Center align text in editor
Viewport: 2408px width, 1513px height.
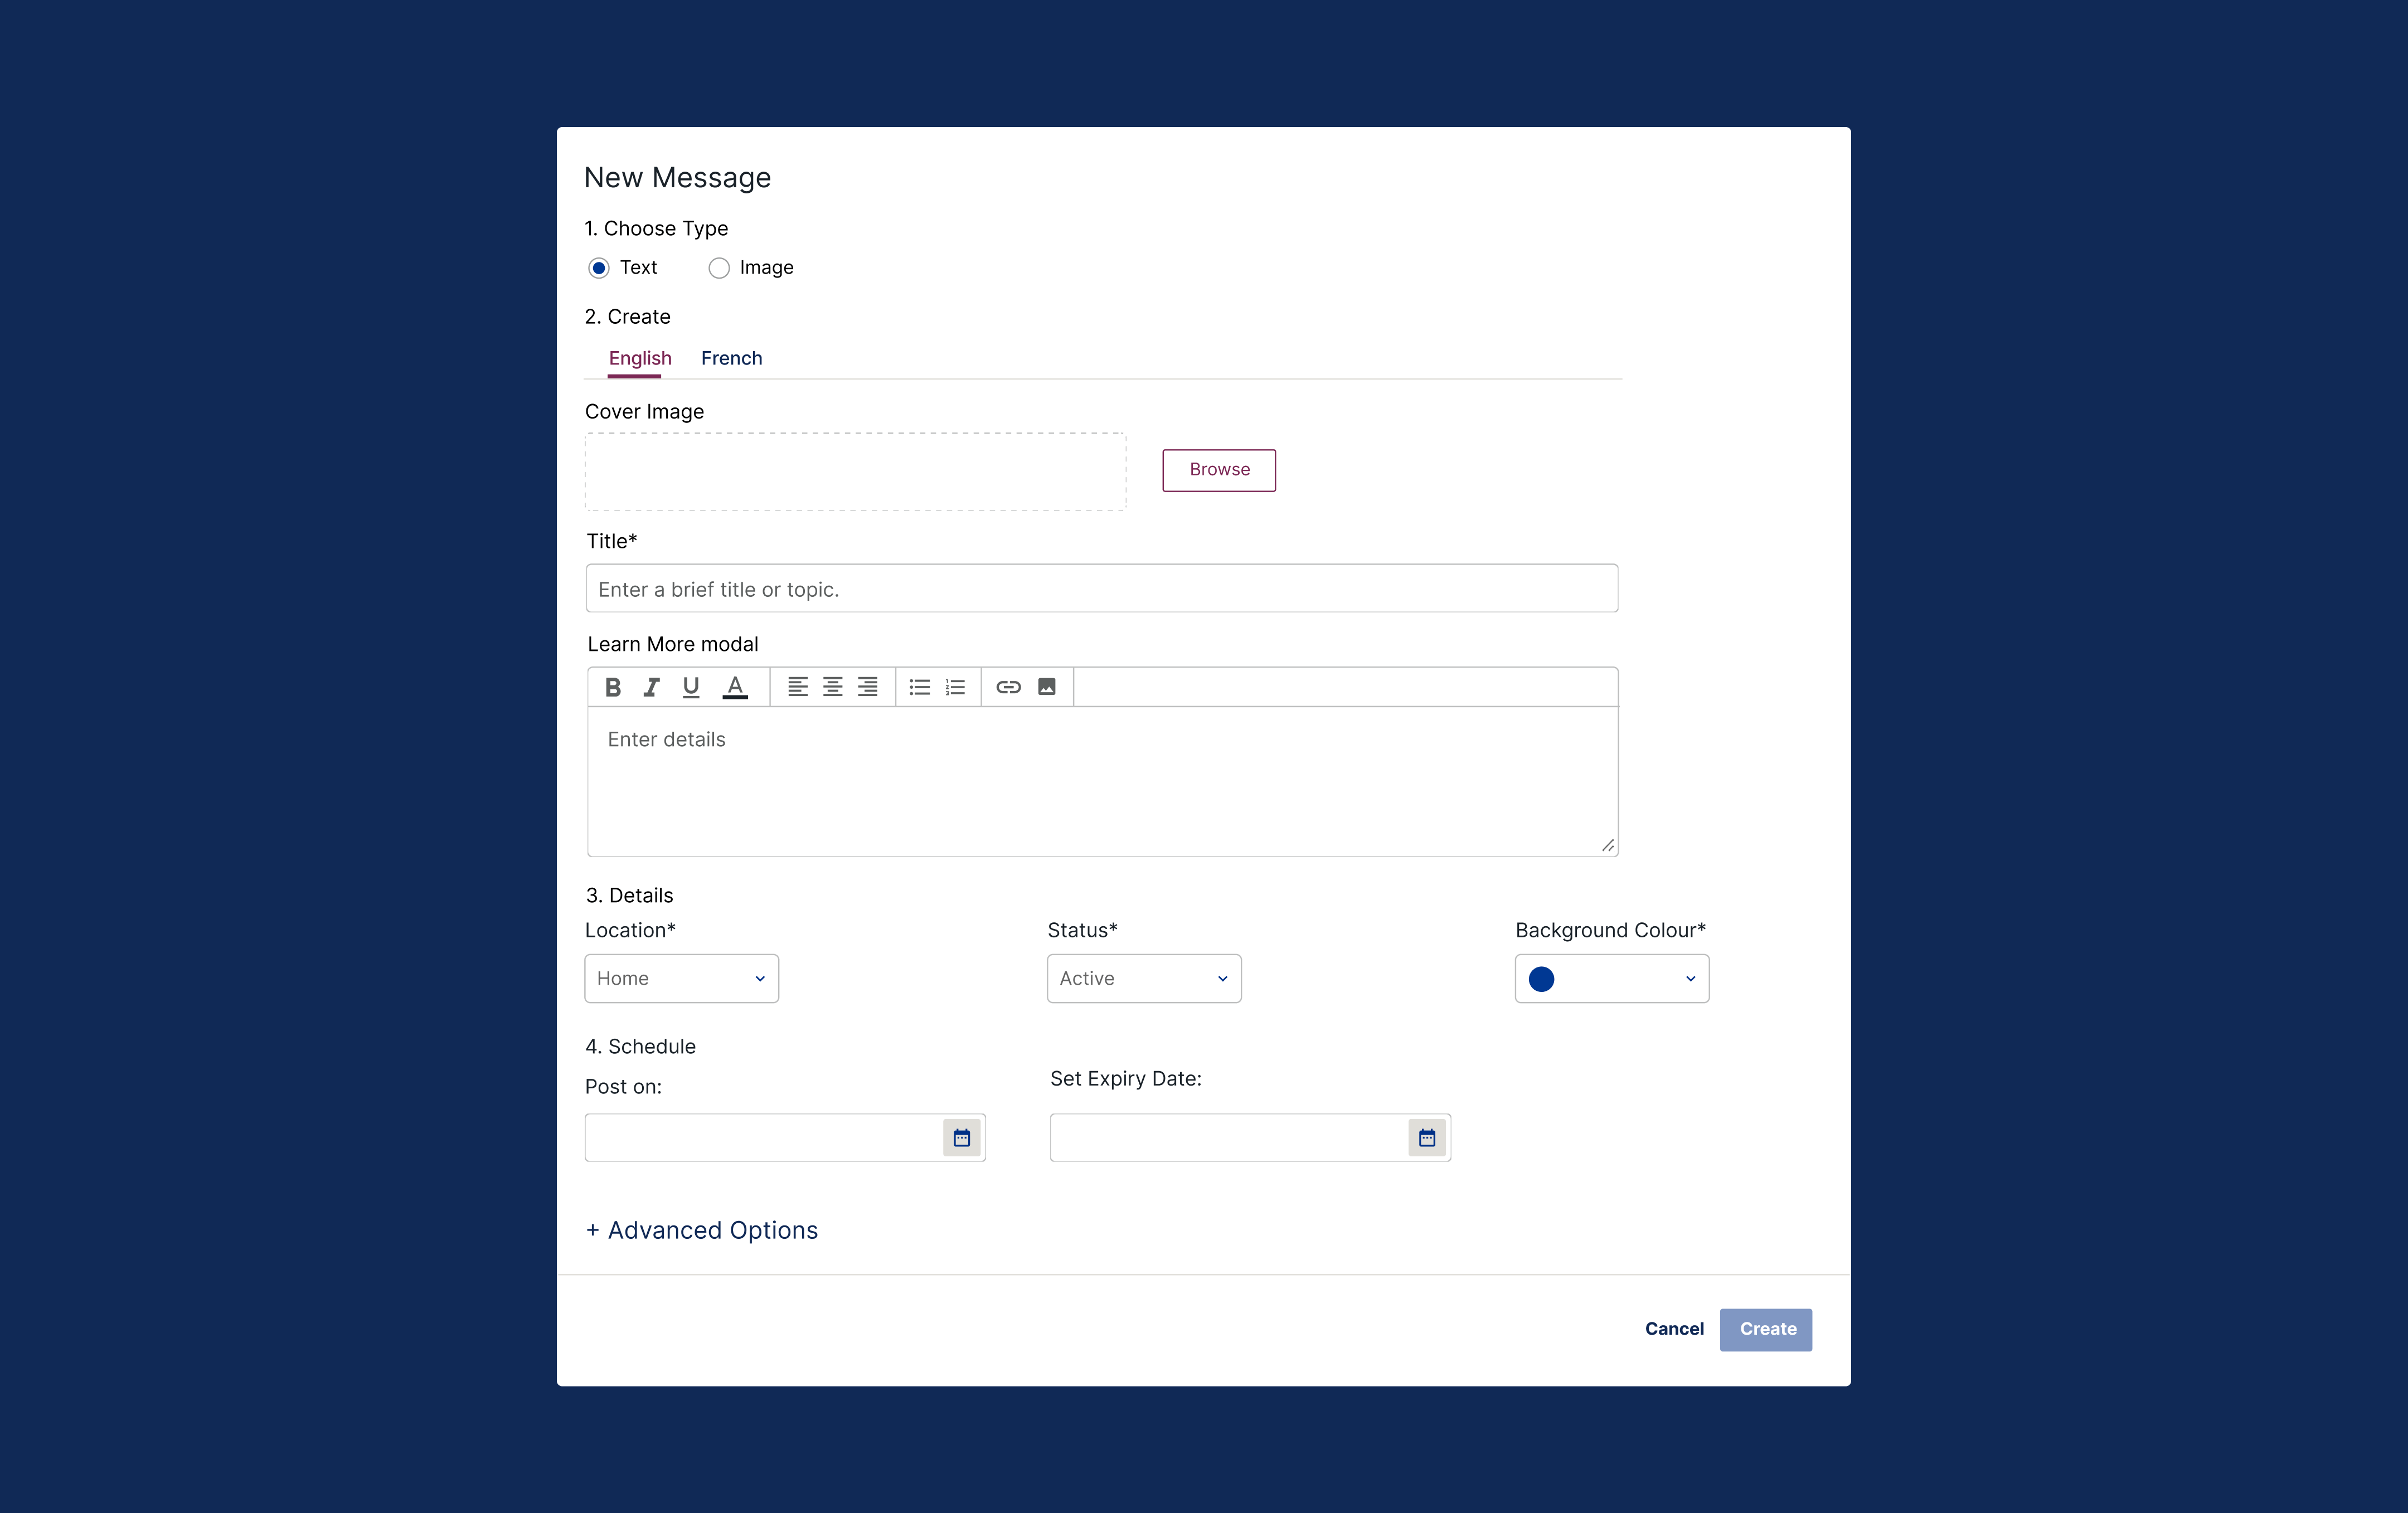(832, 687)
